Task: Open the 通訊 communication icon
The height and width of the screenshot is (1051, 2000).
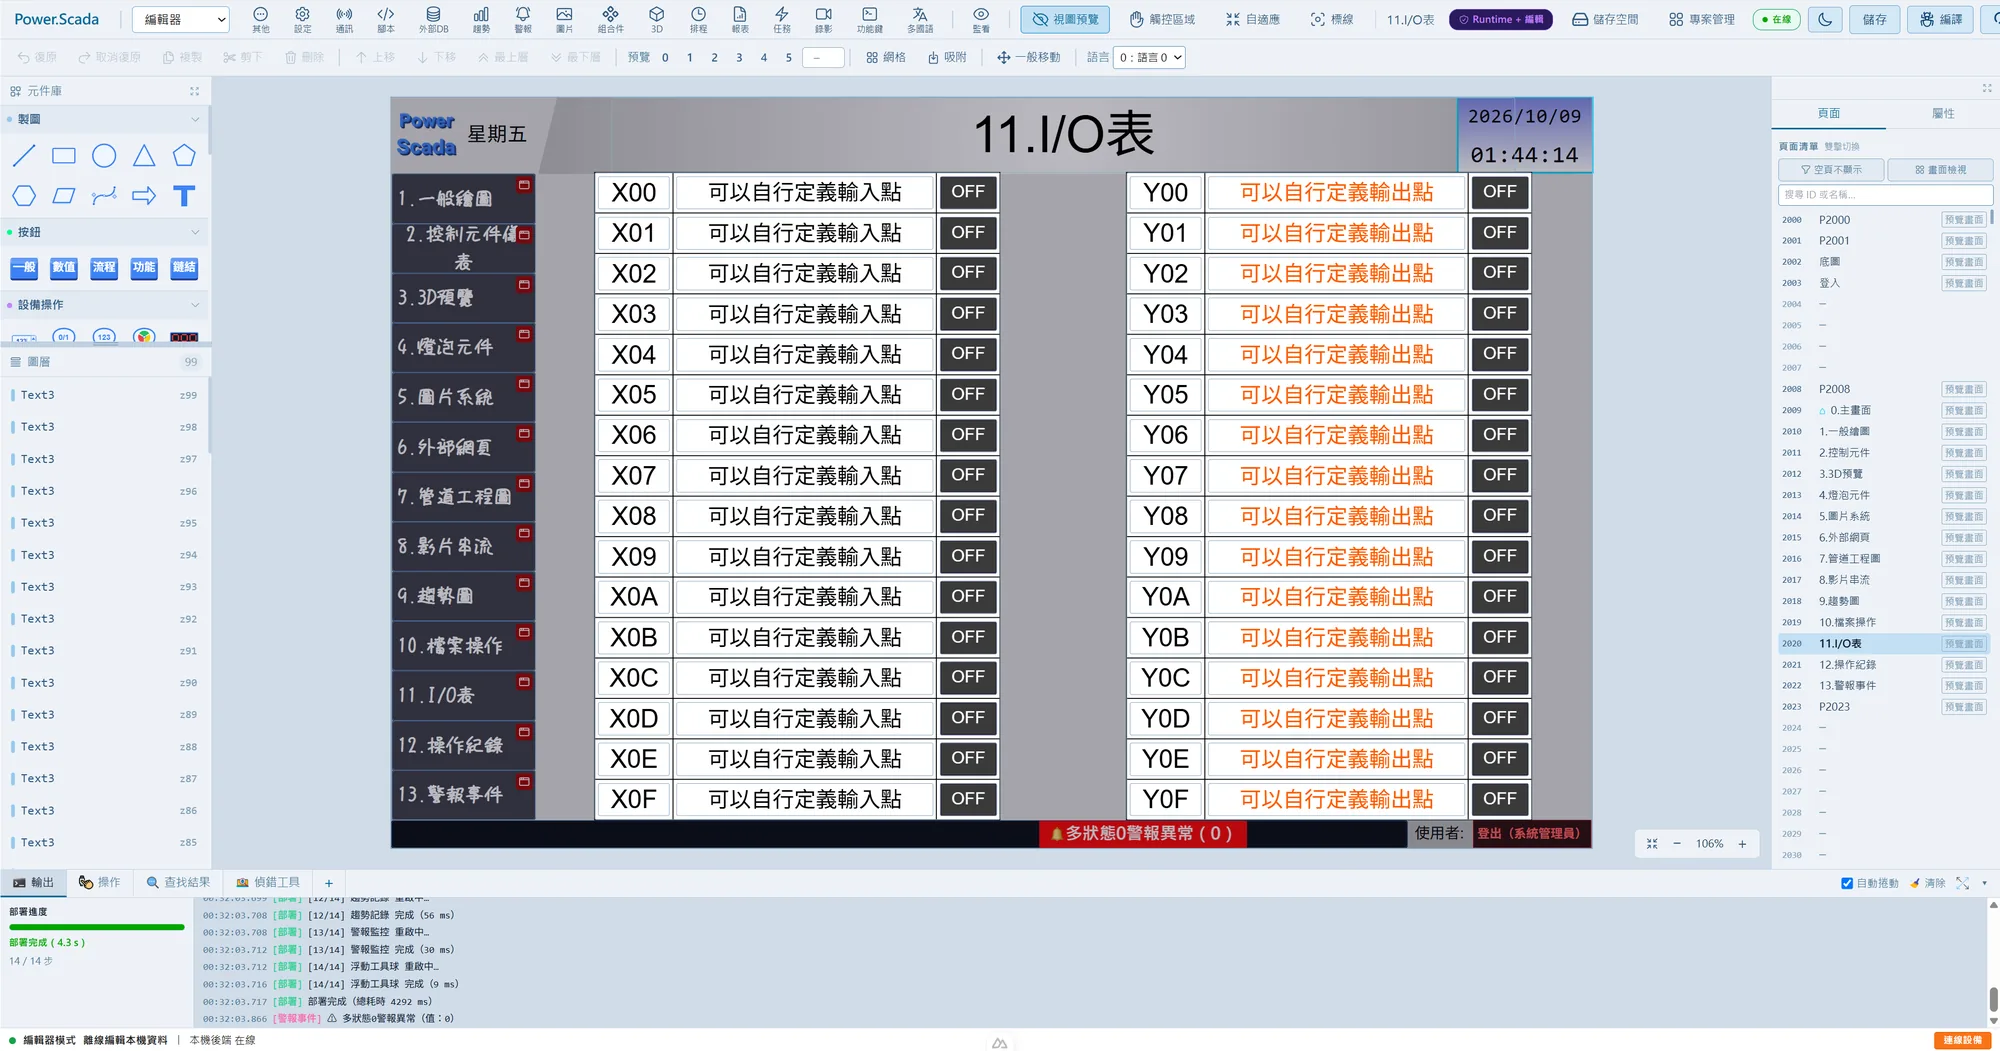Action: (344, 19)
